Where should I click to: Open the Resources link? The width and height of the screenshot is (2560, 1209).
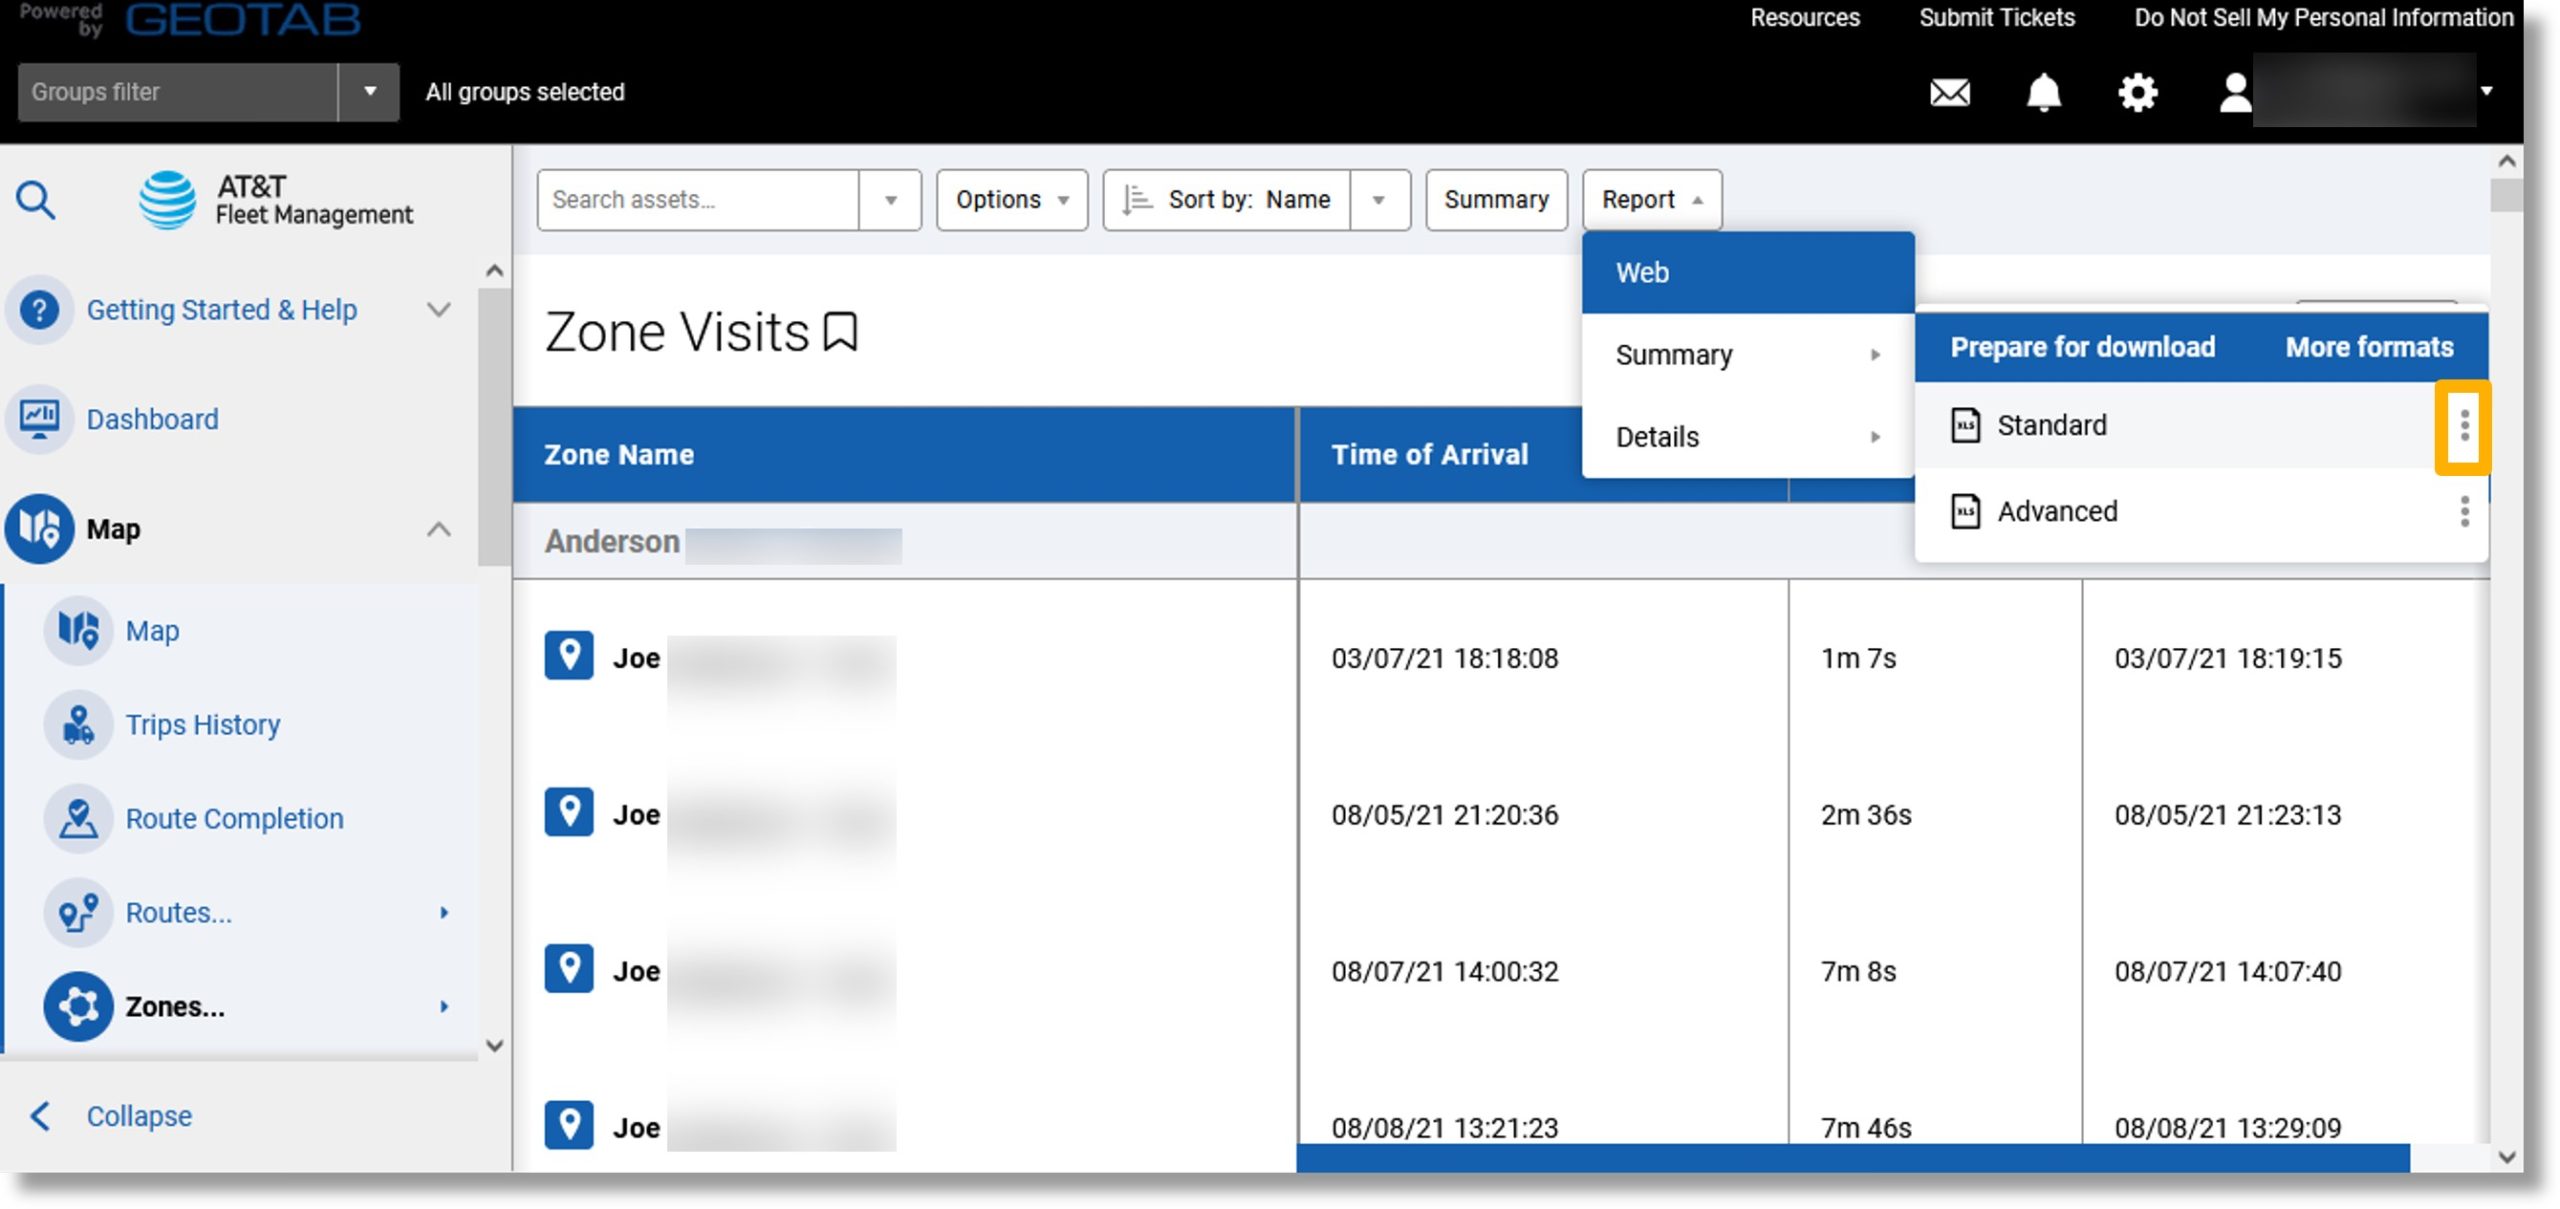1804,18
